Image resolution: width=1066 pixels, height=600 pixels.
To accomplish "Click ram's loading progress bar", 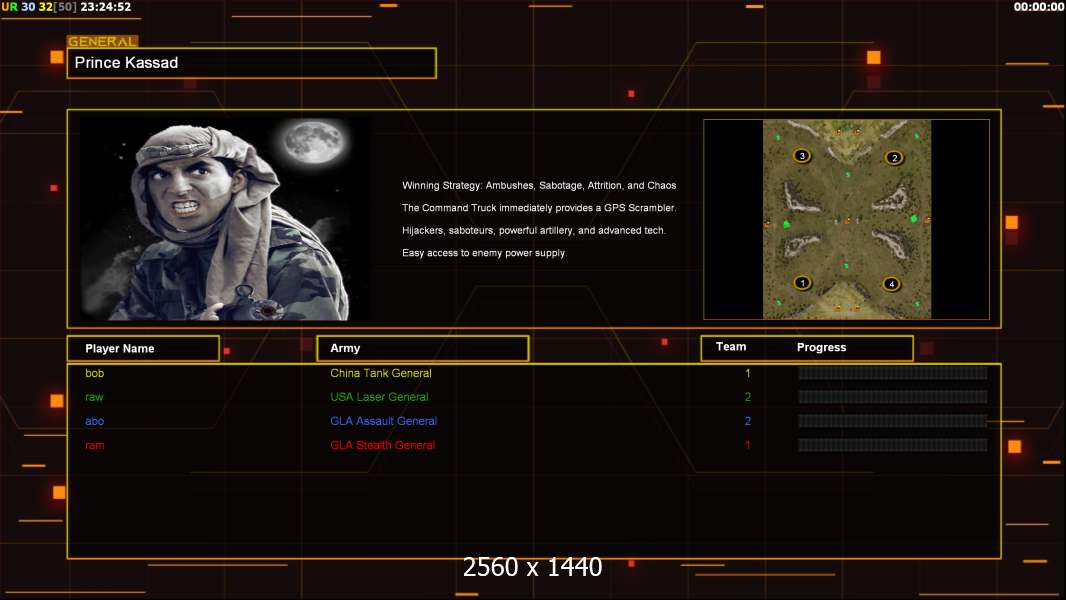I will 893,445.
